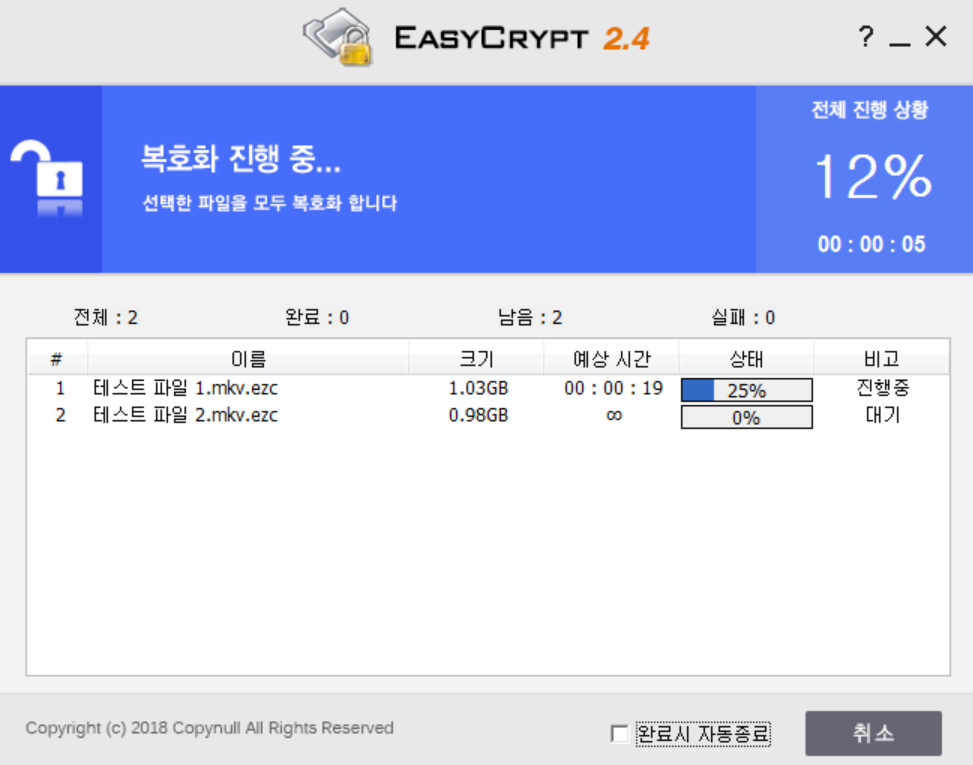Click the 남음 : 2 counter

(530, 318)
